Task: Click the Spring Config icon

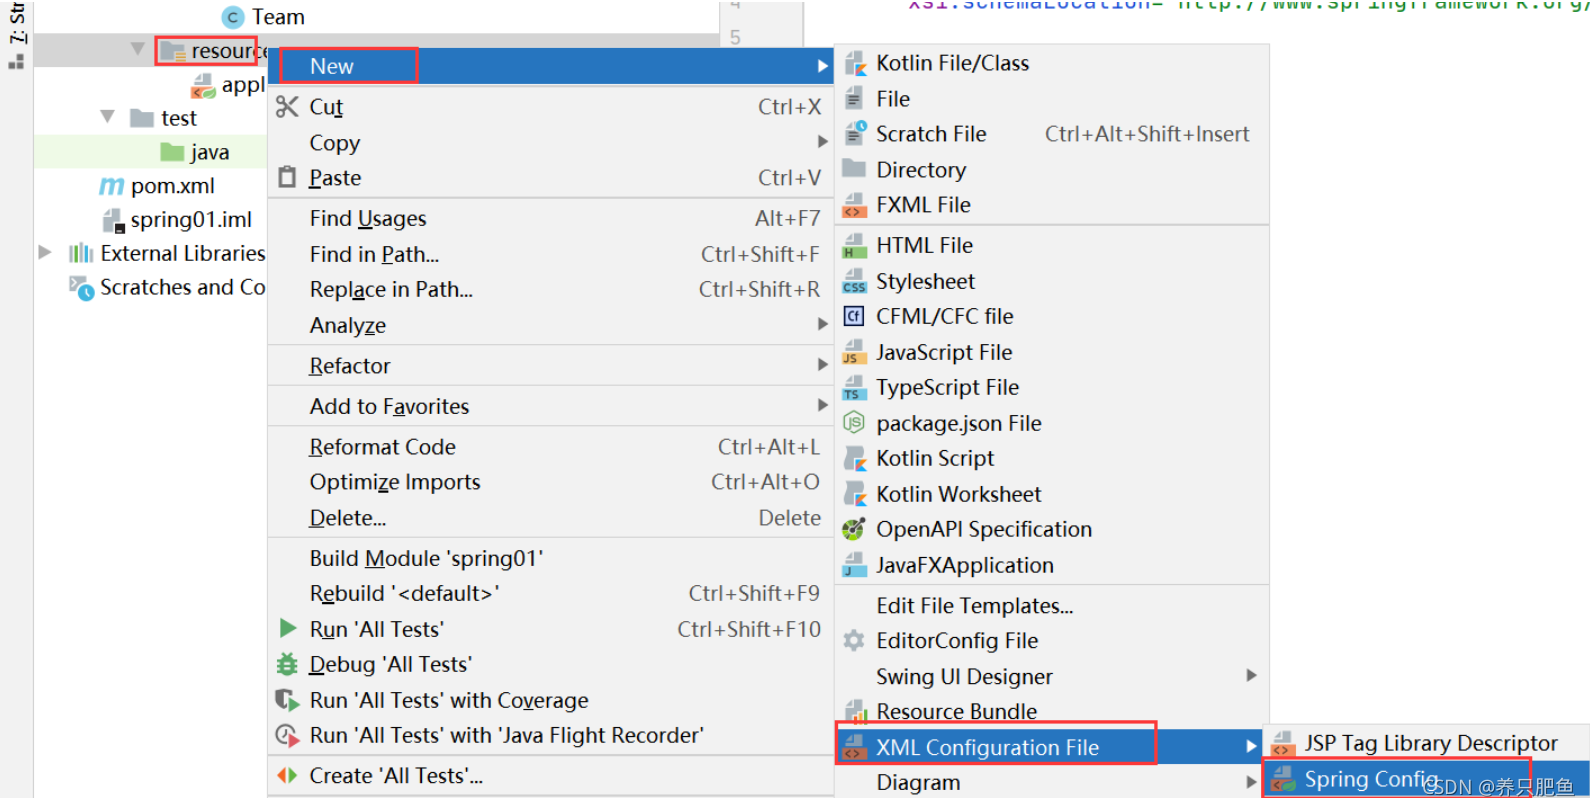Action: click(x=1283, y=779)
